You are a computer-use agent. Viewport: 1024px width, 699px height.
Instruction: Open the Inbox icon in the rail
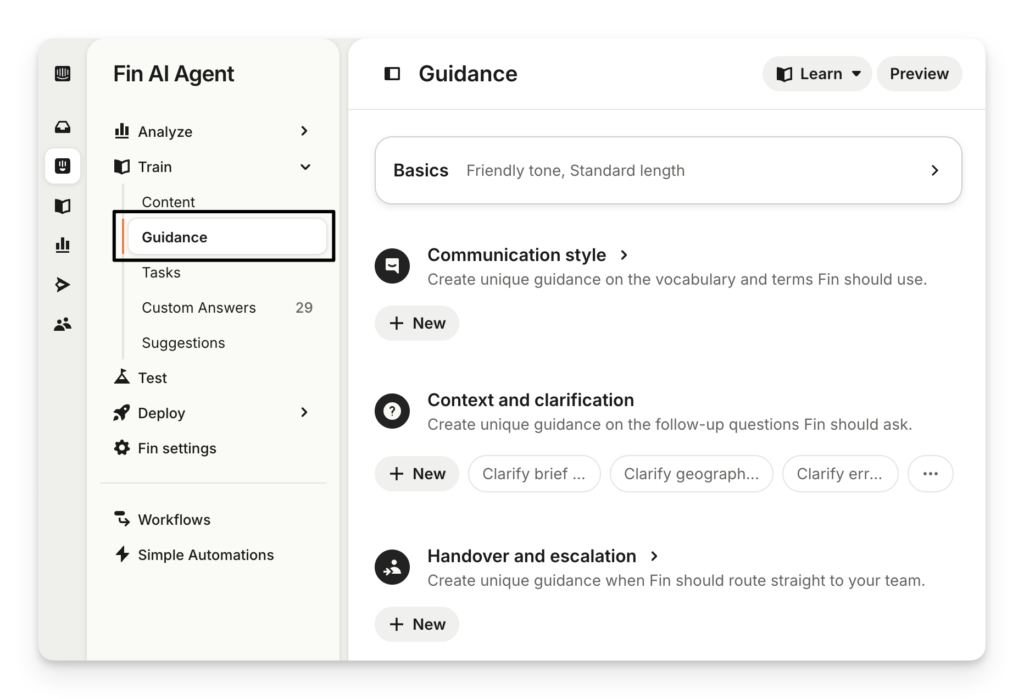[63, 127]
